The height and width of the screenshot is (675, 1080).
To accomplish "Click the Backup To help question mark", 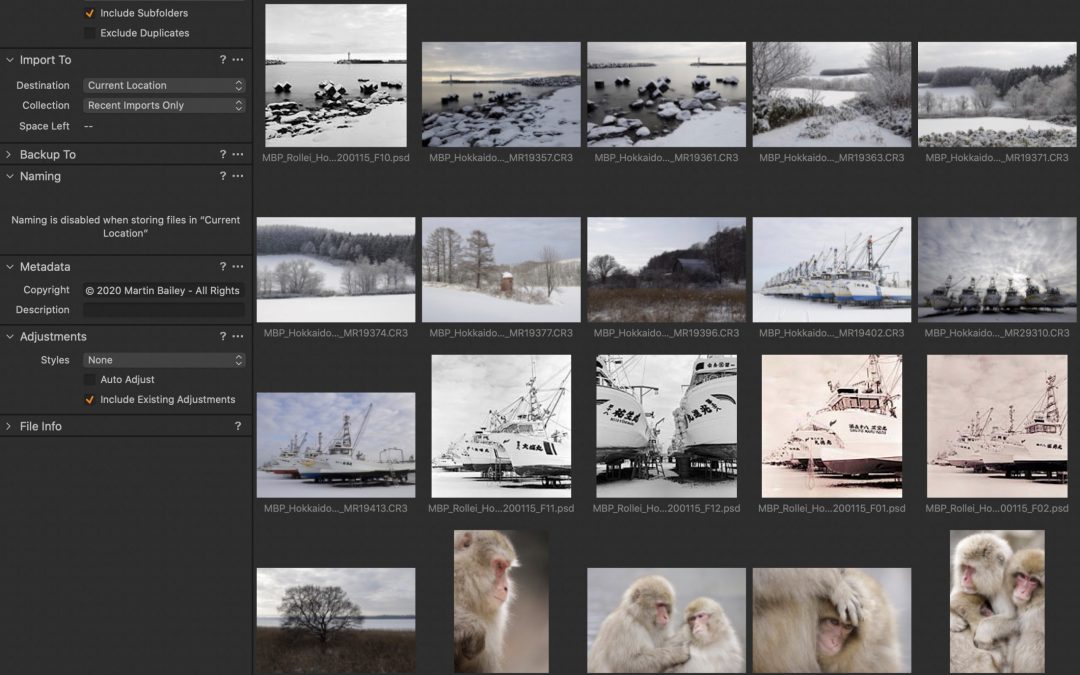I will 223,155.
